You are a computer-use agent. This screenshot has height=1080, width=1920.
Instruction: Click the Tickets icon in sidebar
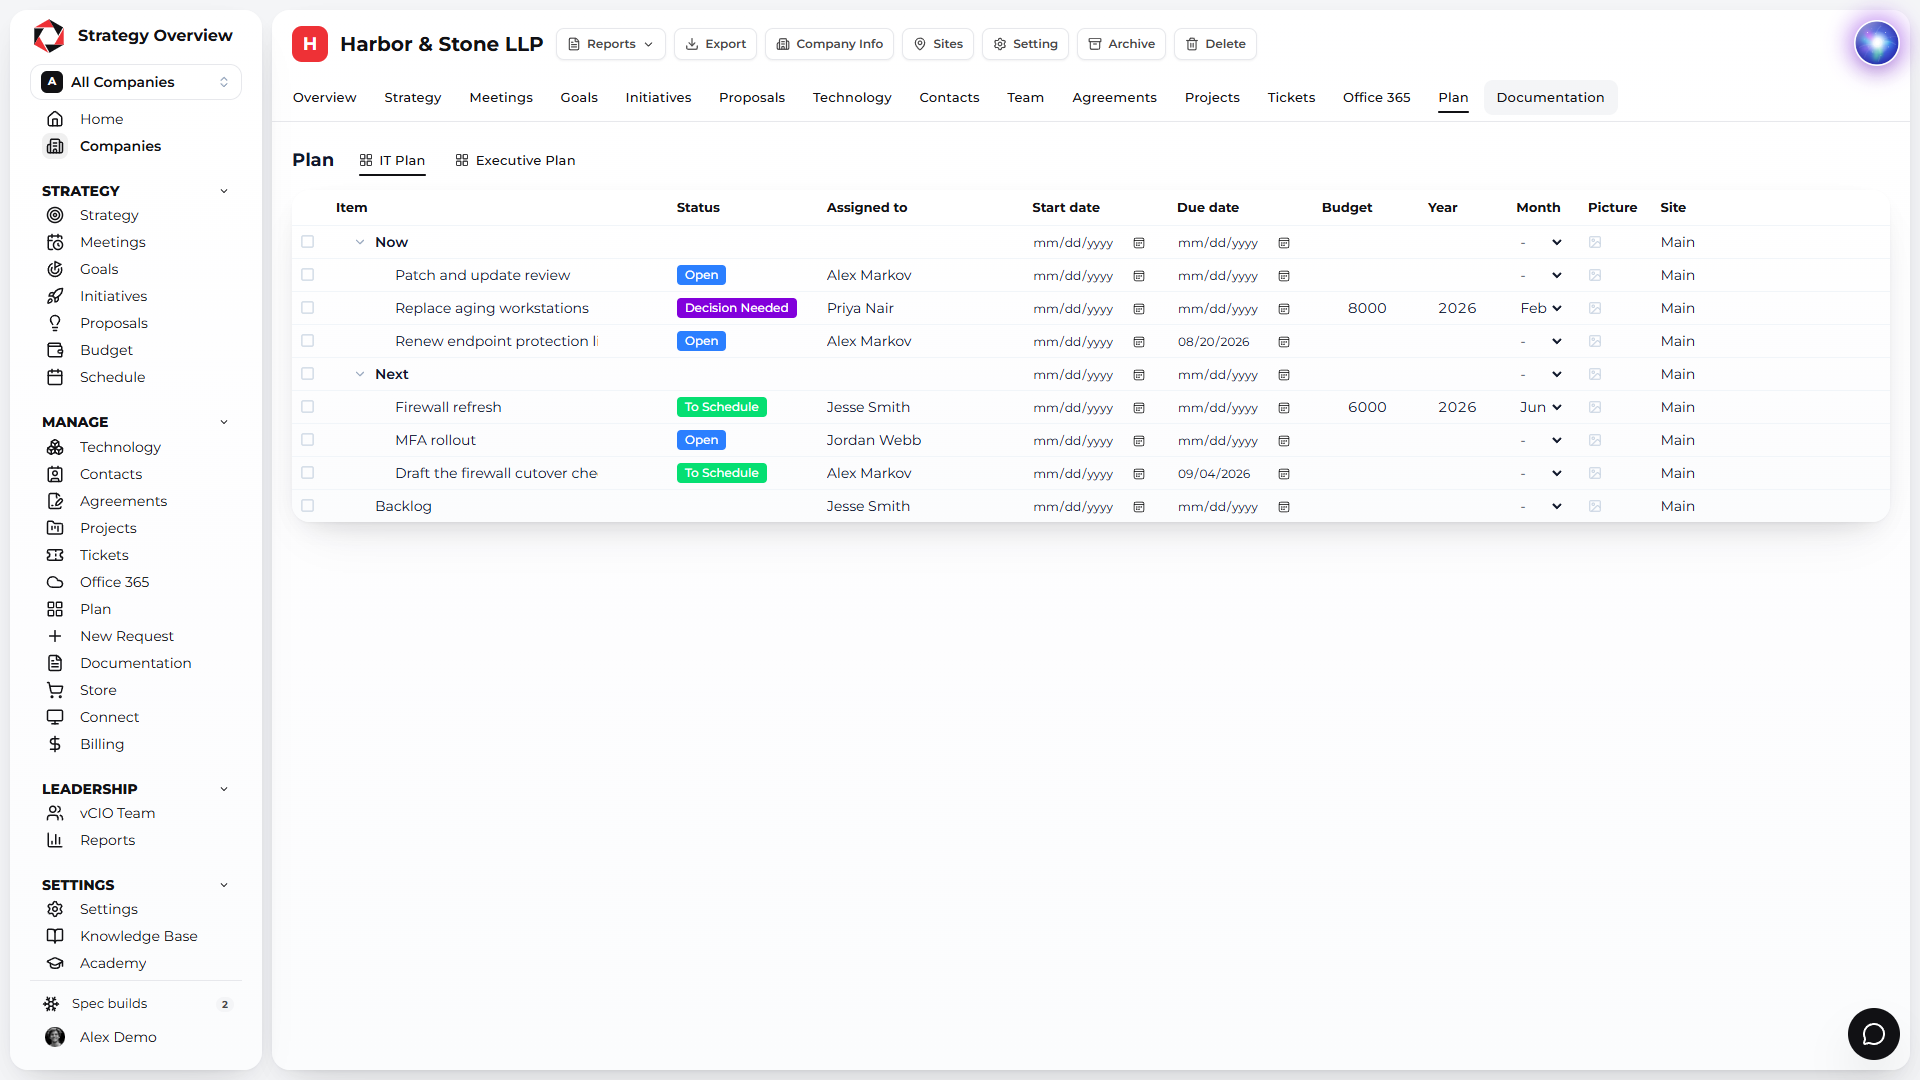tap(55, 555)
